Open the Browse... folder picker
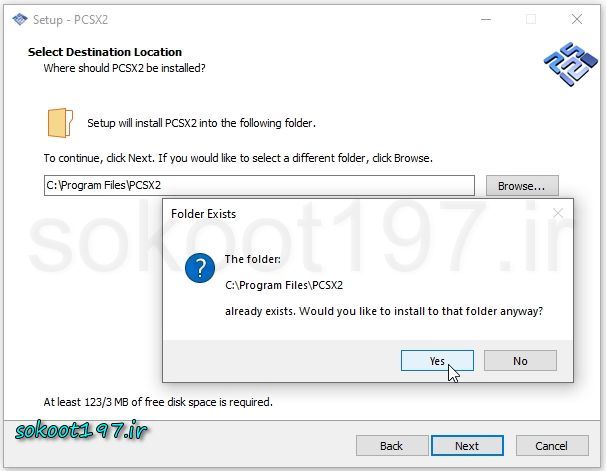606x471 pixels. pos(521,186)
